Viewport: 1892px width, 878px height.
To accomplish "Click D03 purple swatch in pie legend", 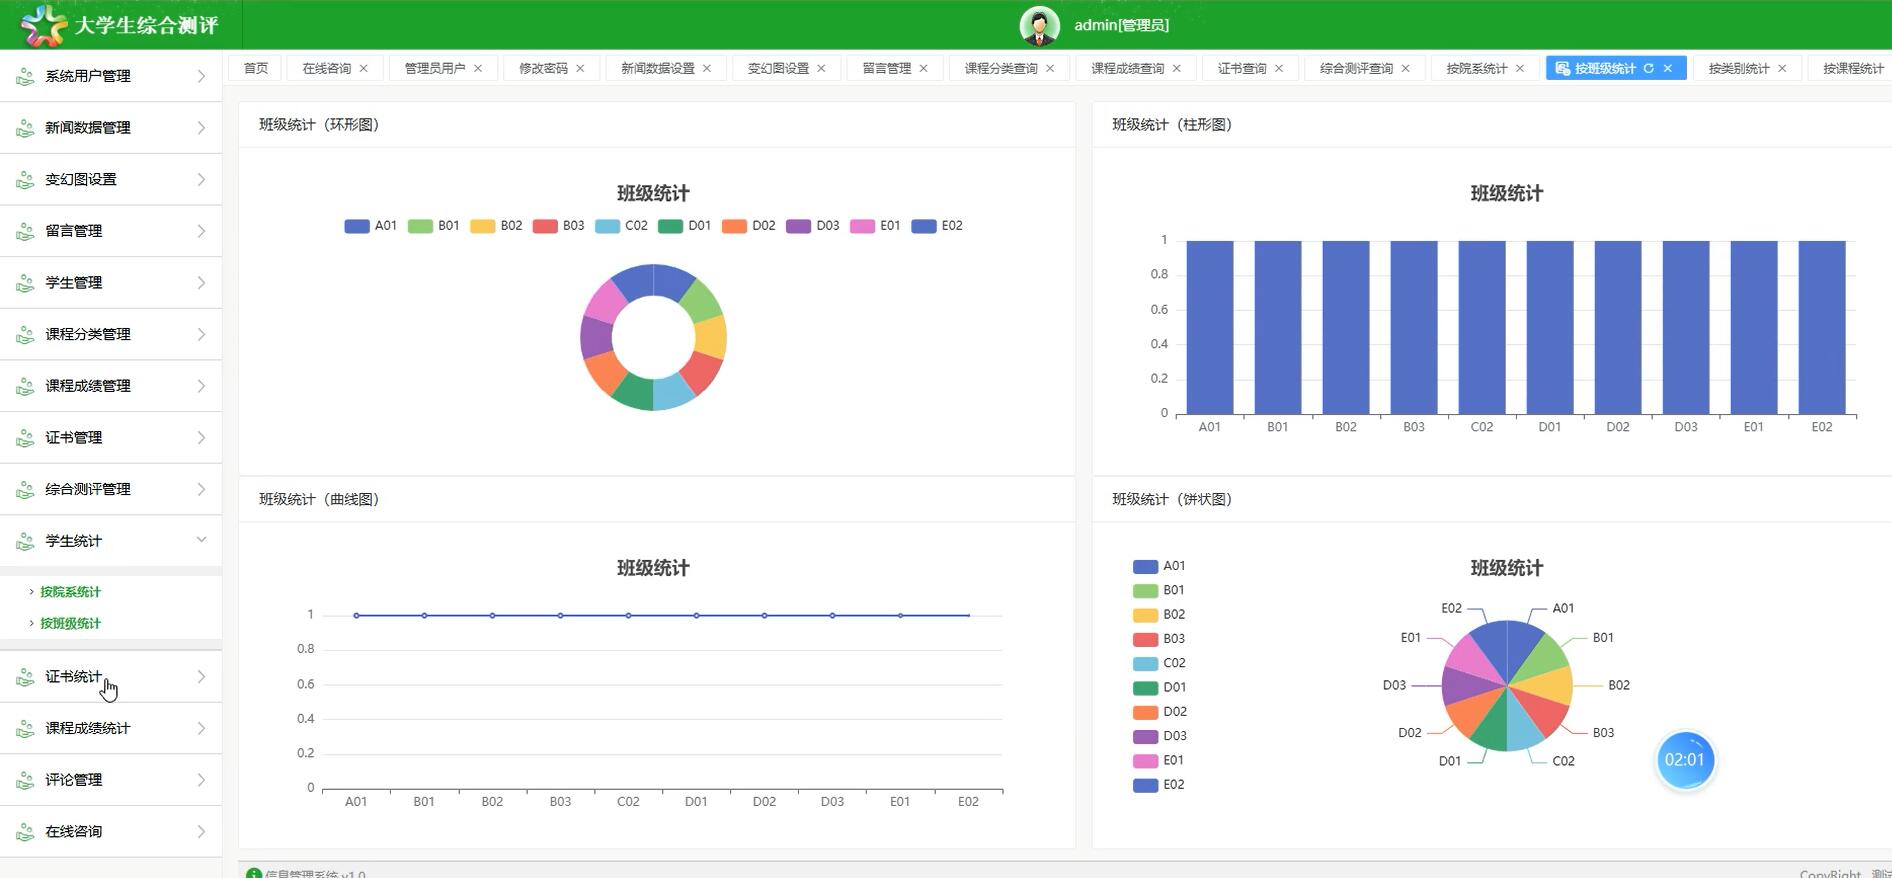I will coord(1145,736).
